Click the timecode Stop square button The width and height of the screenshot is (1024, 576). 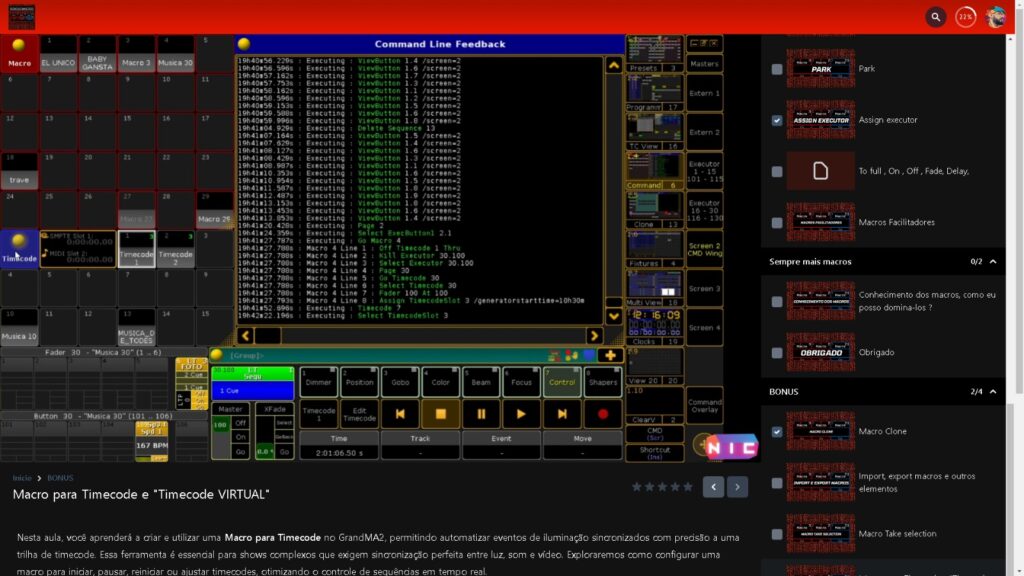tap(440, 412)
